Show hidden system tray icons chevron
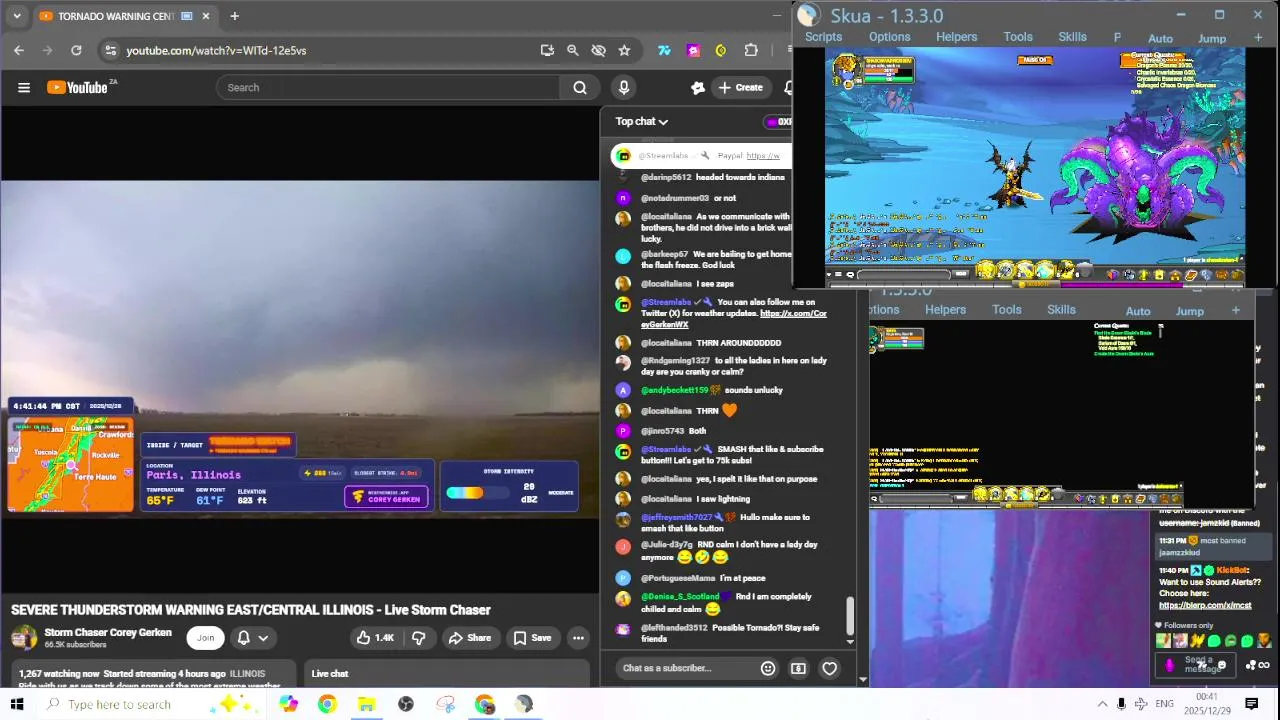 click(1102, 704)
